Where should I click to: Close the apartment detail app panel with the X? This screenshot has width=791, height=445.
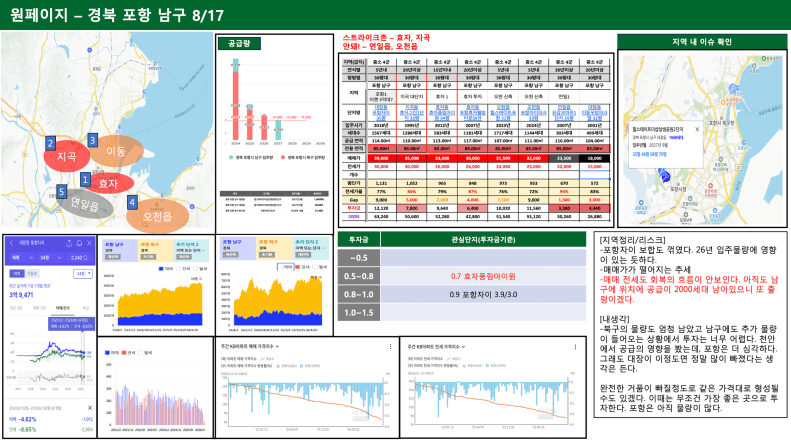90,243
